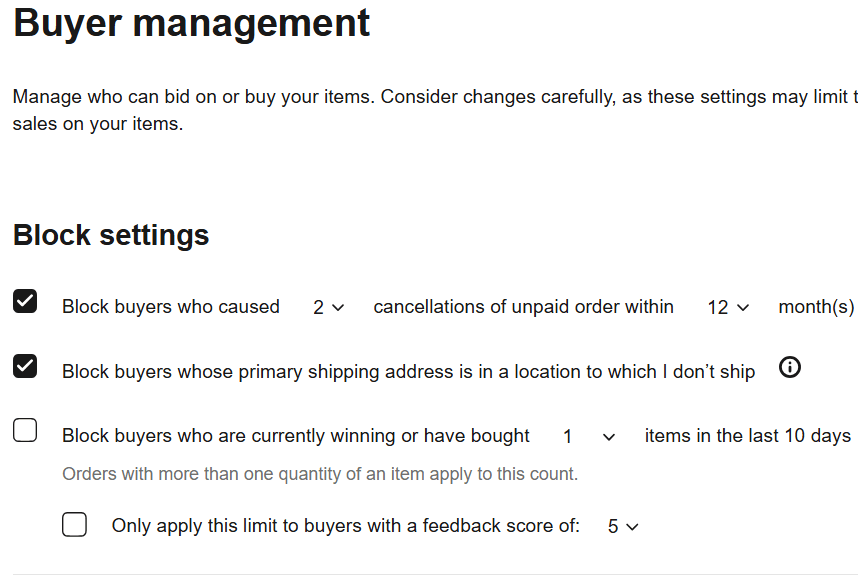Click the Buyer management page heading
This screenshot has height=580, width=858.
(x=192, y=23)
